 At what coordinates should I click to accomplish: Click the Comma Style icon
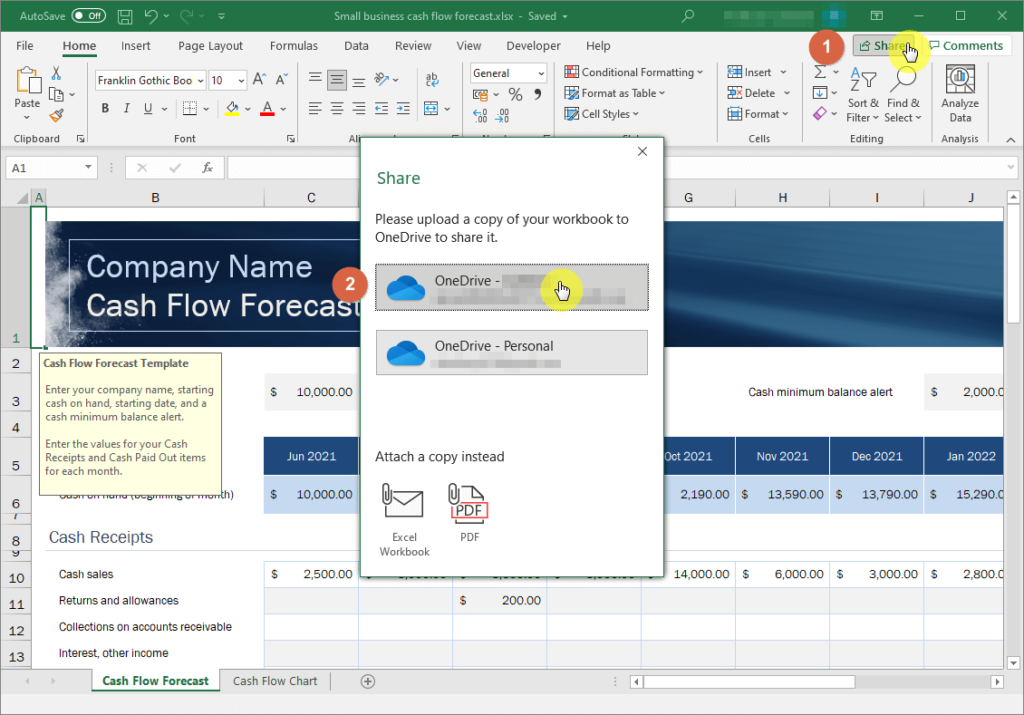pos(537,95)
